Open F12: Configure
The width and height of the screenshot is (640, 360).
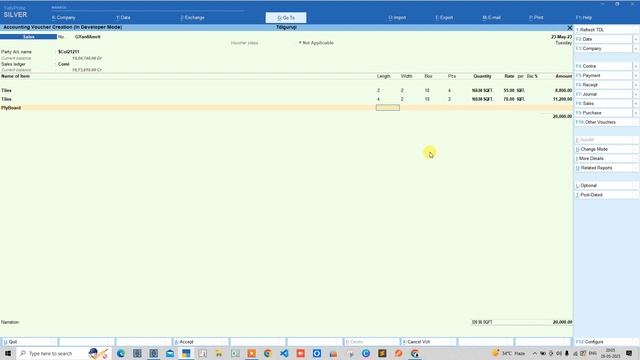[604, 342]
